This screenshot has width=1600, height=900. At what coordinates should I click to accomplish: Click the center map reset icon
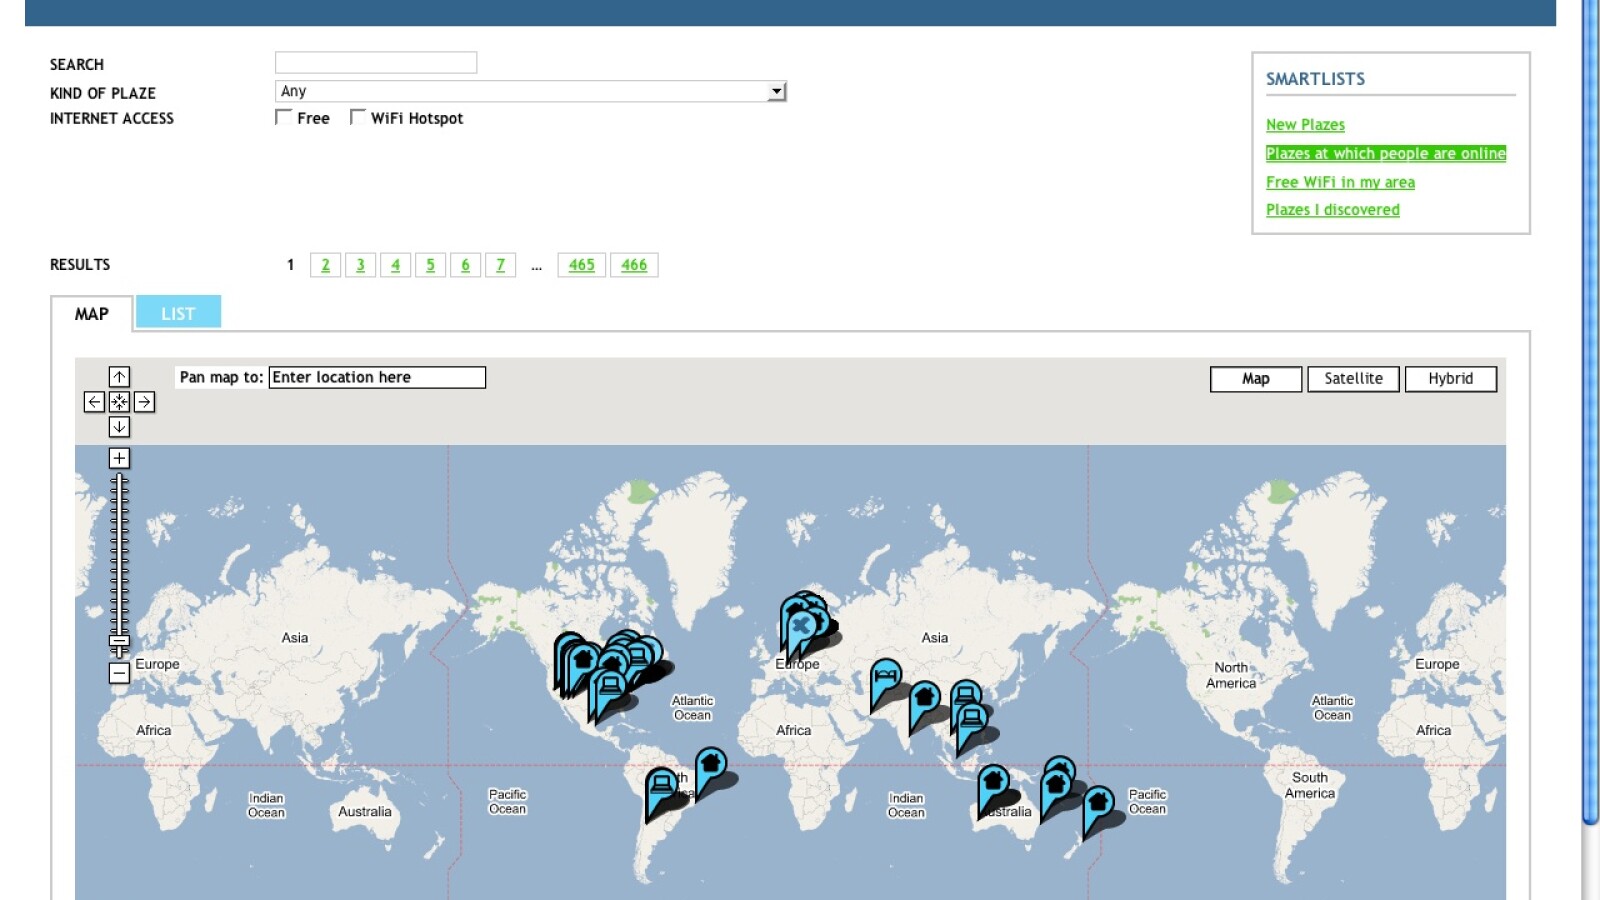[119, 402]
